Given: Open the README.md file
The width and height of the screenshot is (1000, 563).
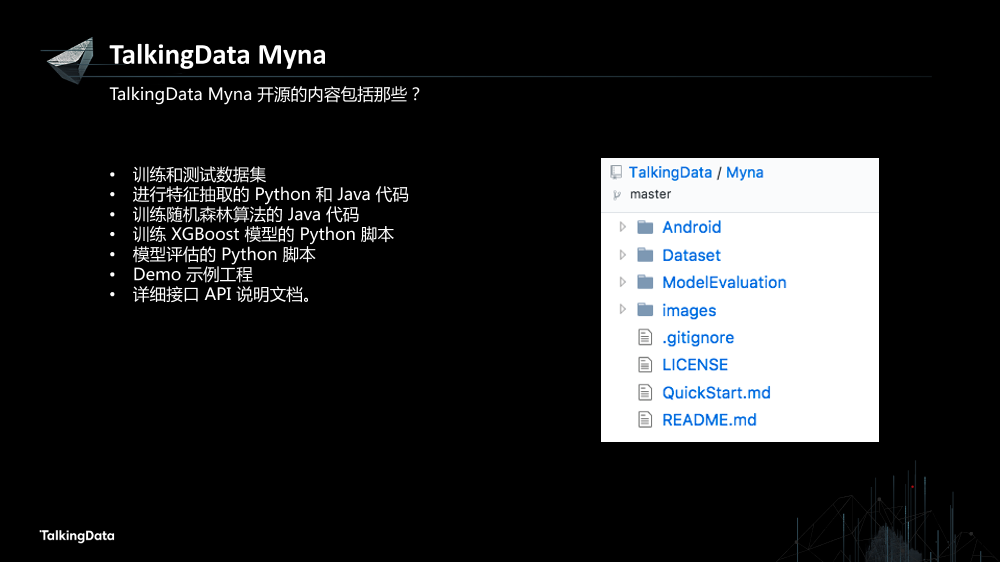Looking at the screenshot, I should (709, 420).
